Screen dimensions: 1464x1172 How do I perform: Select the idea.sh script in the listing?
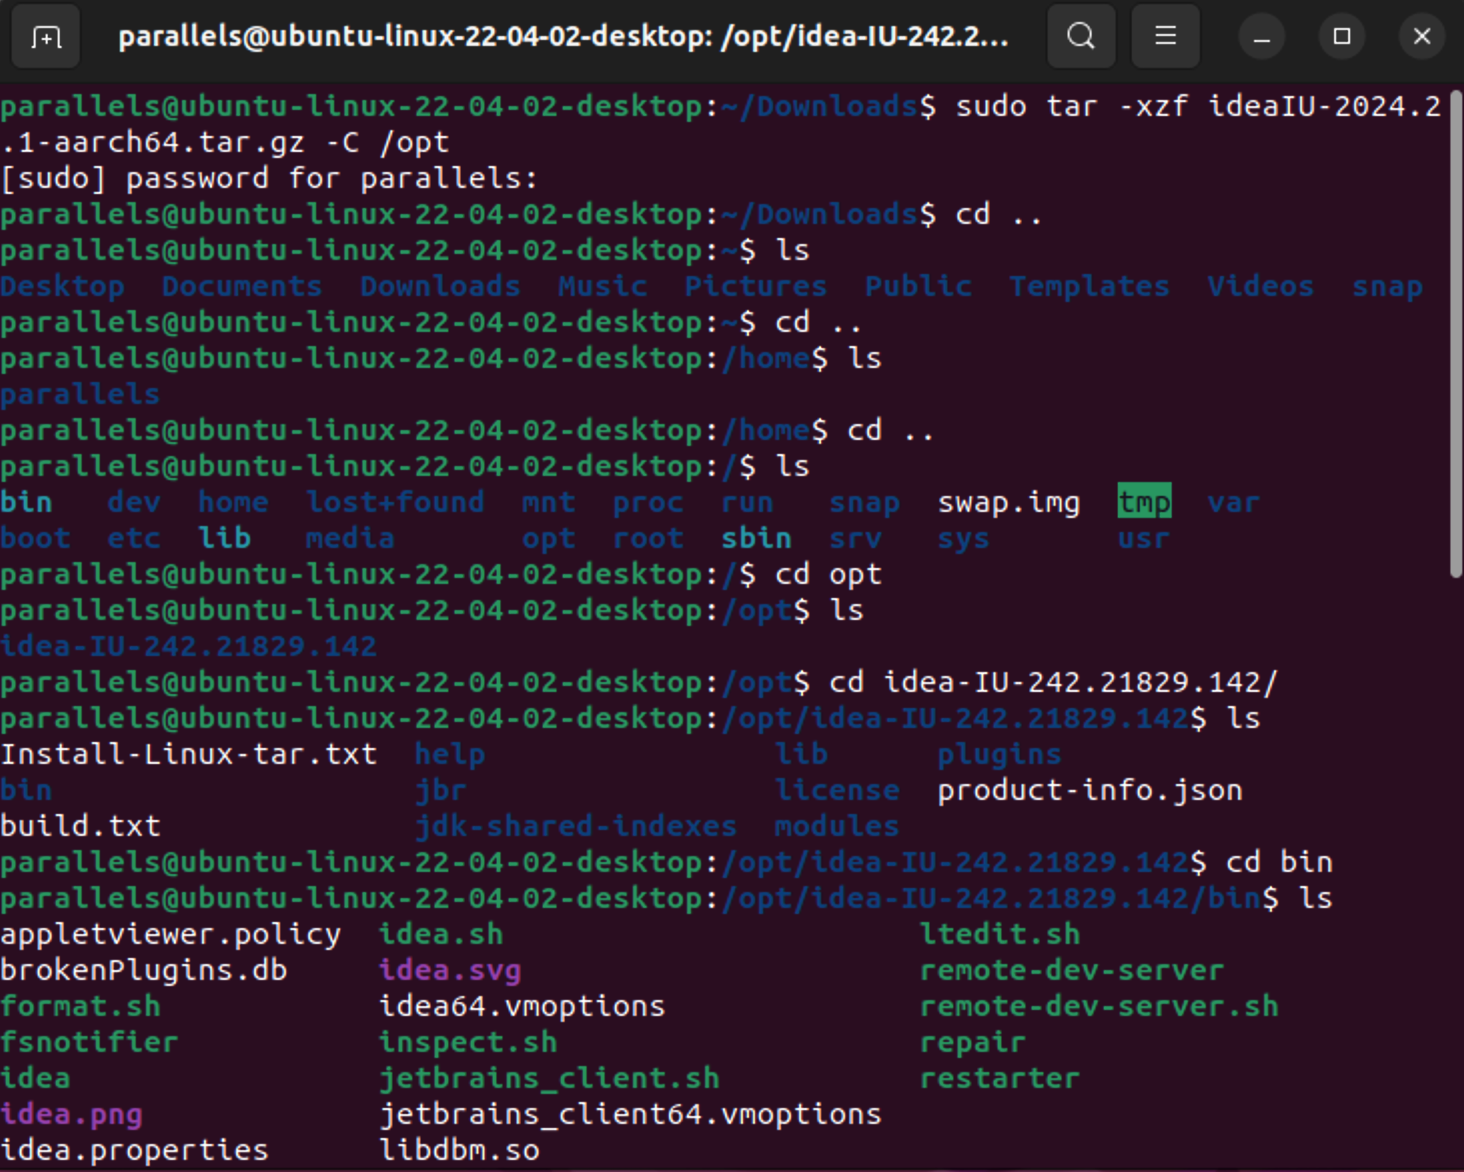(x=440, y=933)
